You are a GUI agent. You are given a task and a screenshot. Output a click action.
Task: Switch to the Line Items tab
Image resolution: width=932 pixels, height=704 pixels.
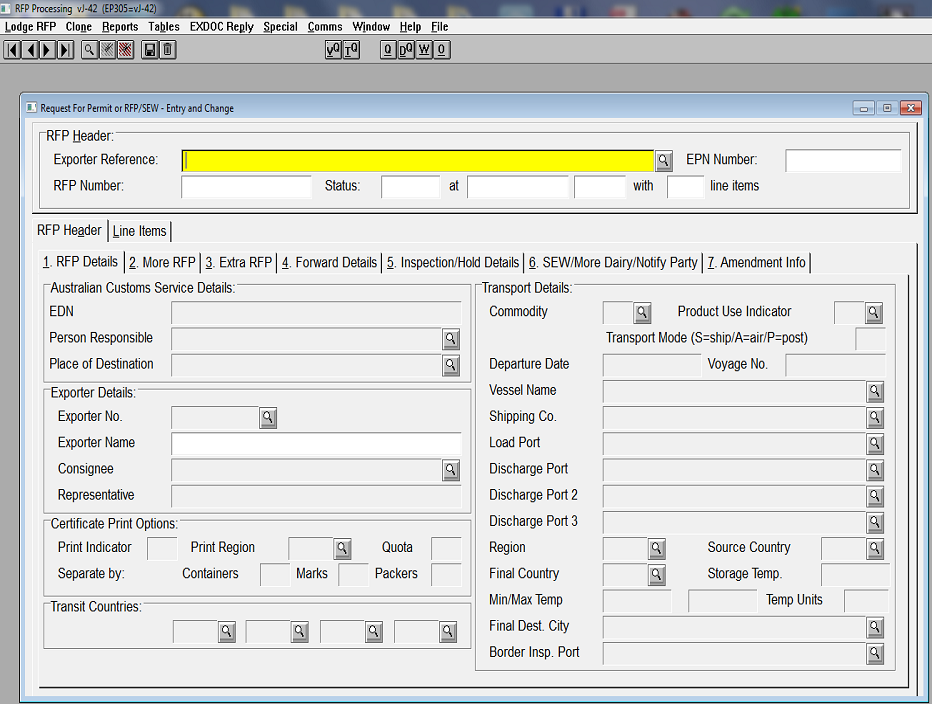139,231
